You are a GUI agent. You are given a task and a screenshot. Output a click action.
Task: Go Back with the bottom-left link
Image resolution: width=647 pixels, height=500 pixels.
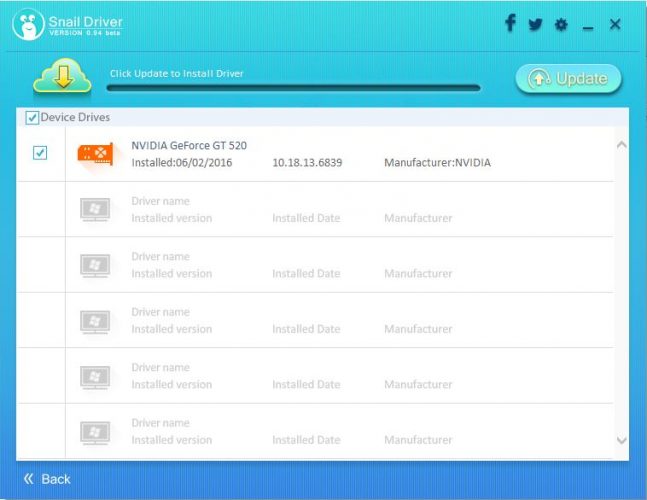click(47, 479)
